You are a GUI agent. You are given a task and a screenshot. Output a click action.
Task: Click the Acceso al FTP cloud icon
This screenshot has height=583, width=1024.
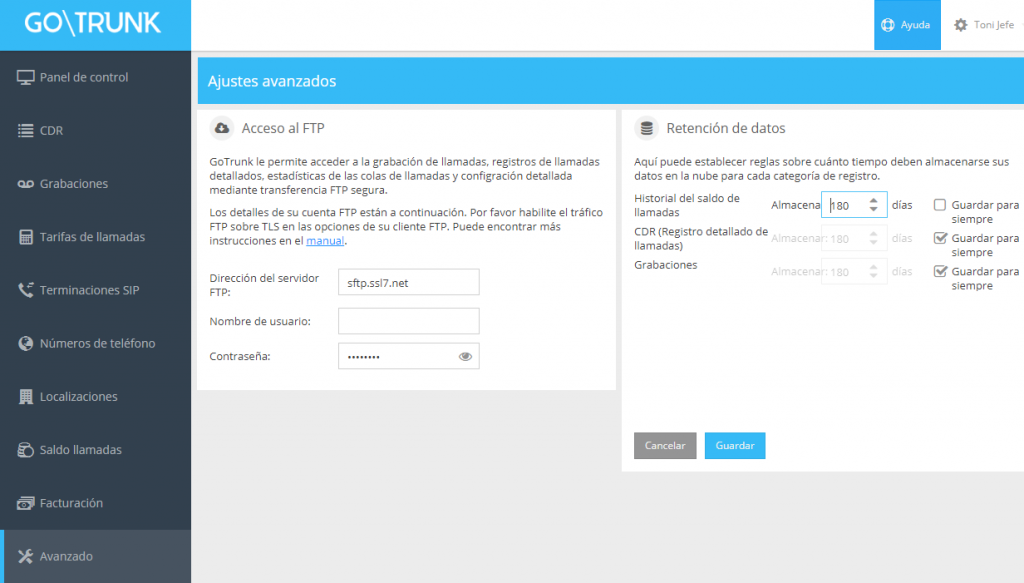pos(222,128)
